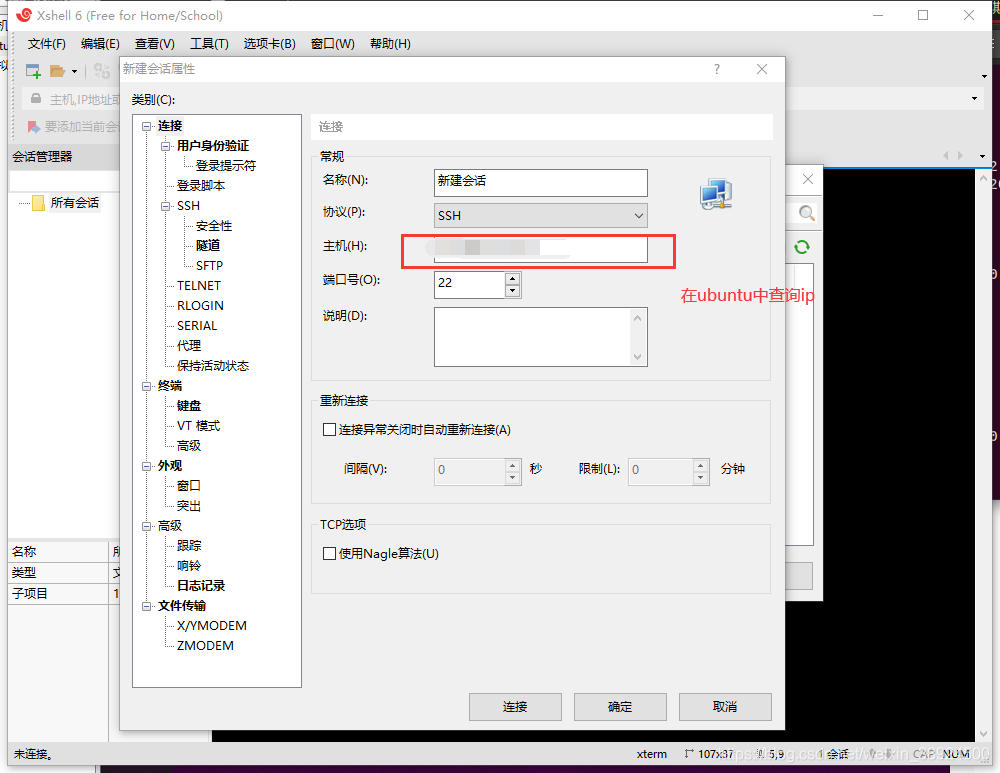Click the 确定 button
Viewport: 1000px width, 773px height.
point(620,707)
